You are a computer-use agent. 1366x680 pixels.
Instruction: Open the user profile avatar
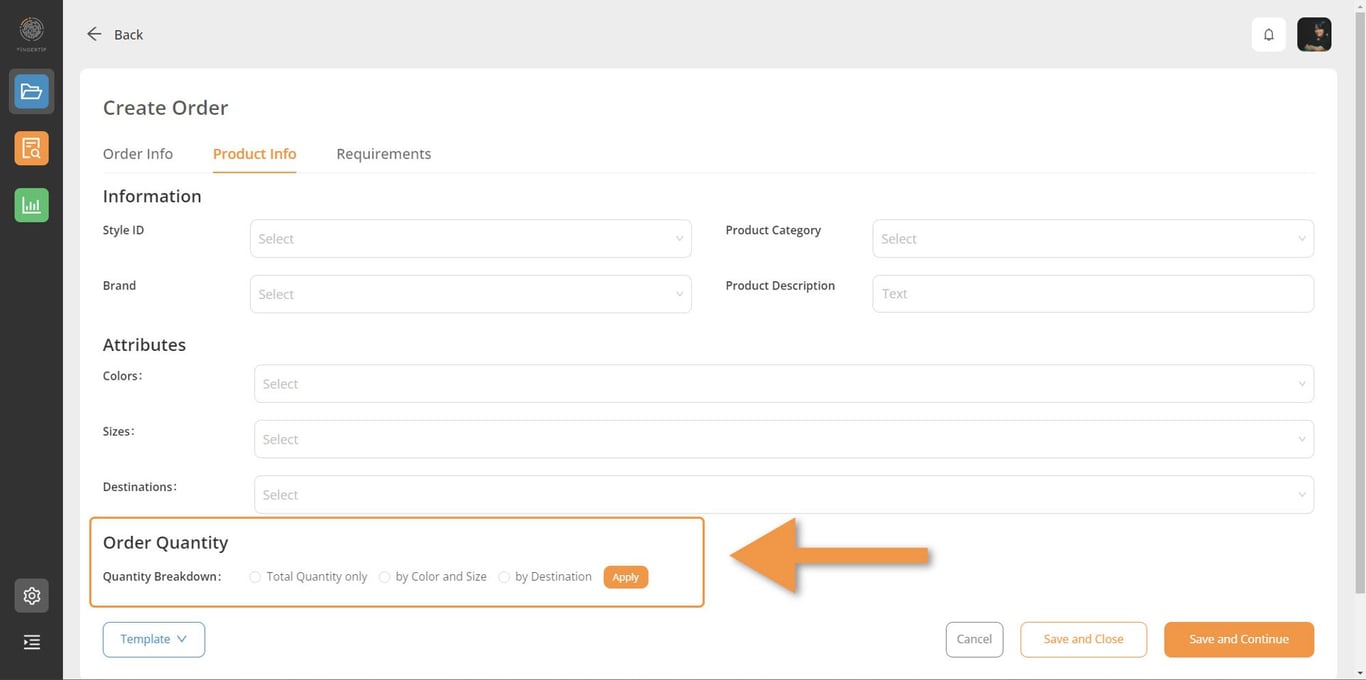1314,35
